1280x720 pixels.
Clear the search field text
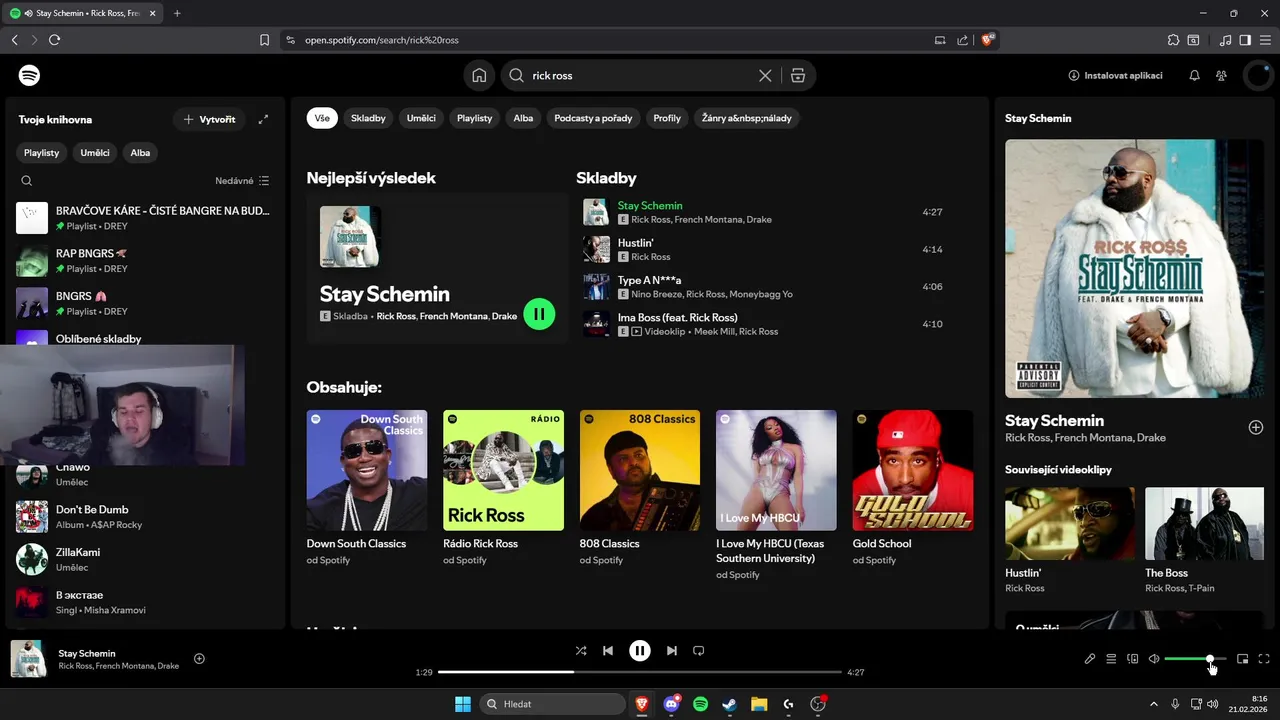tap(765, 75)
